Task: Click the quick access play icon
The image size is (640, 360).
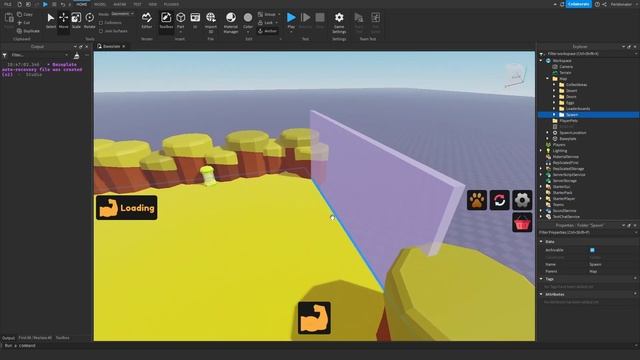Action: [45, 4]
